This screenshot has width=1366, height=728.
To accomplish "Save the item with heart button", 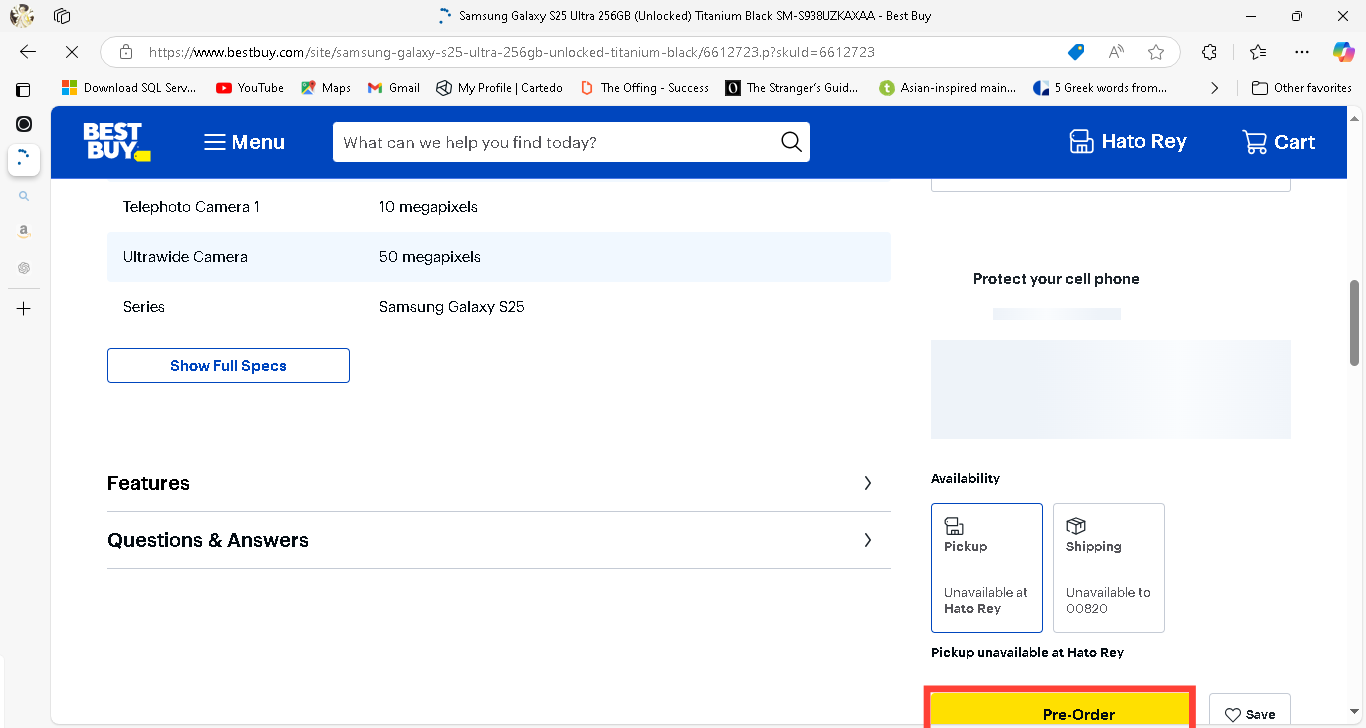I will pyautogui.click(x=1250, y=713).
